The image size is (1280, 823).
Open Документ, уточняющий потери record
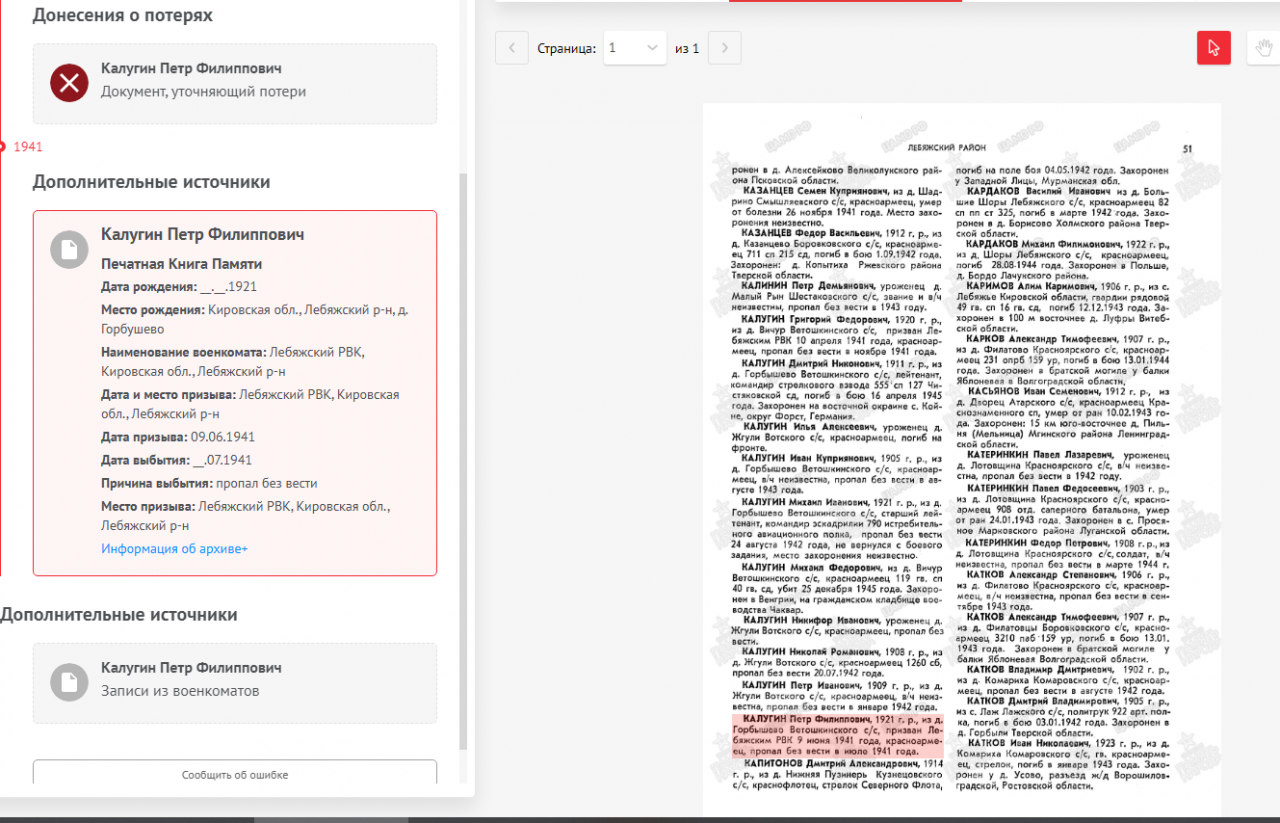[x=203, y=92]
